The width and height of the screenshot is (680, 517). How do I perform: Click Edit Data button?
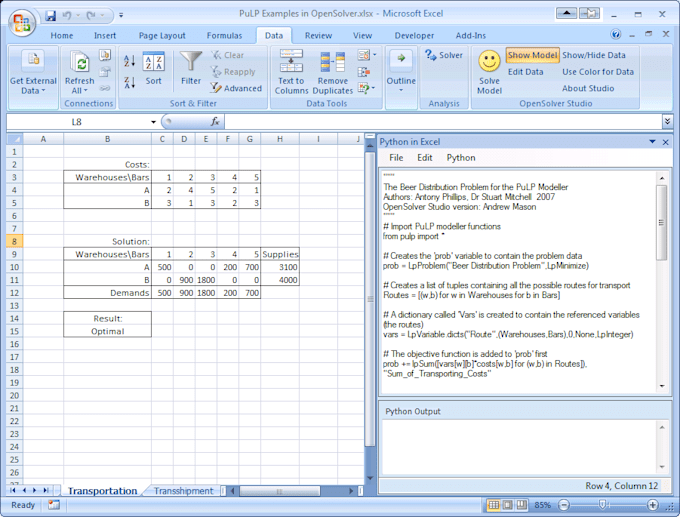click(525, 72)
